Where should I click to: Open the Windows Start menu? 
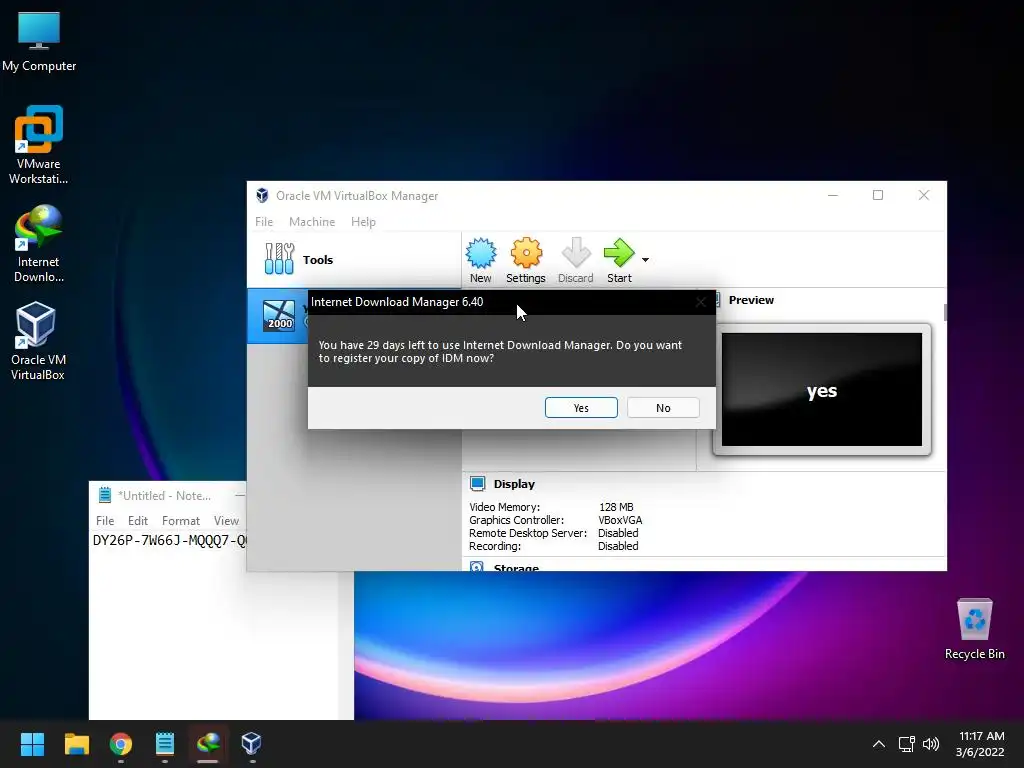pos(32,744)
